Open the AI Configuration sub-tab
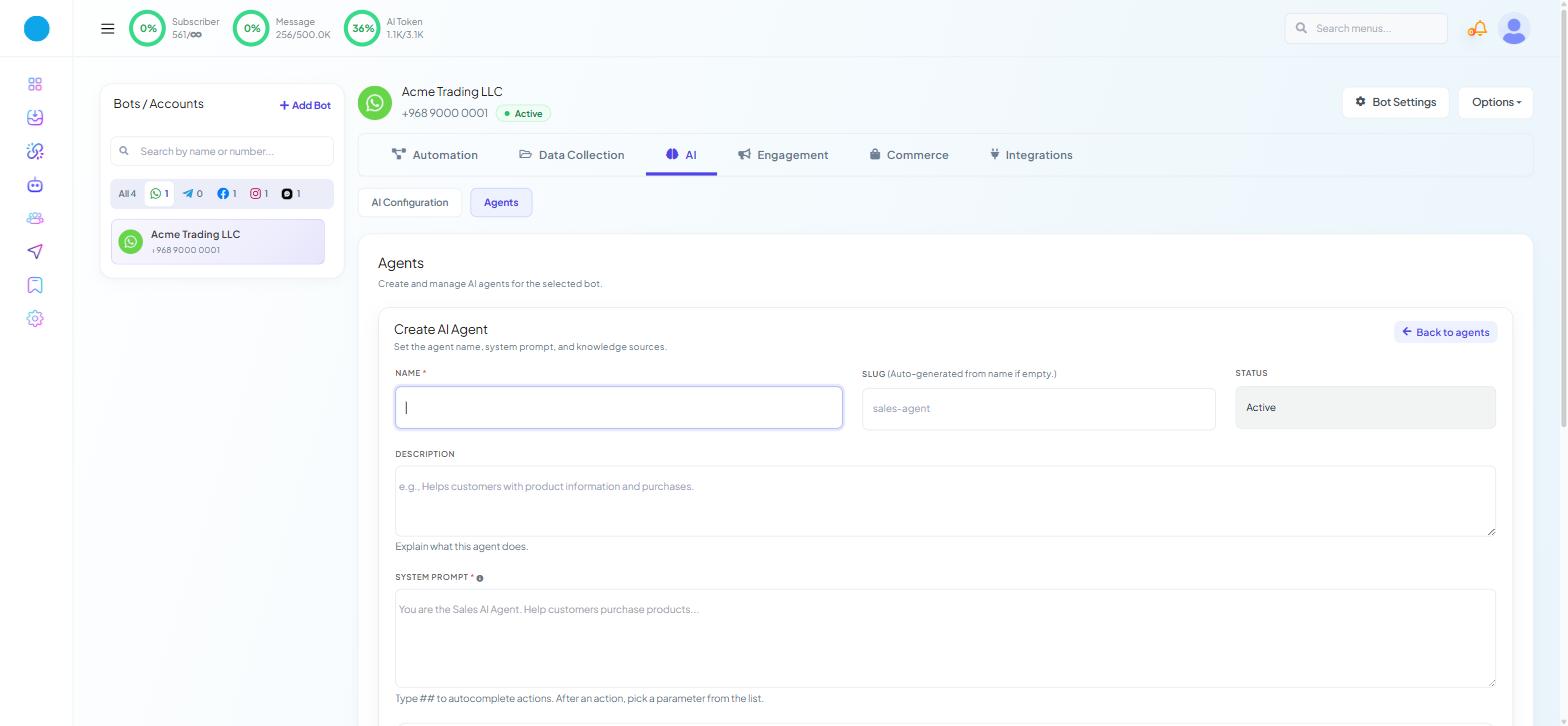1568x726 pixels. coord(410,203)
